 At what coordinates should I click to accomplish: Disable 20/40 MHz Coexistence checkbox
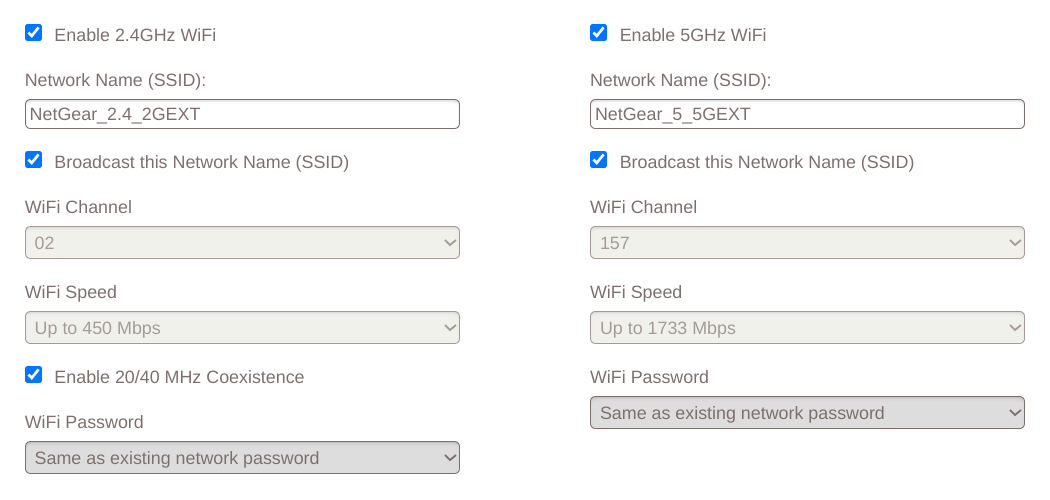[33, 375]
